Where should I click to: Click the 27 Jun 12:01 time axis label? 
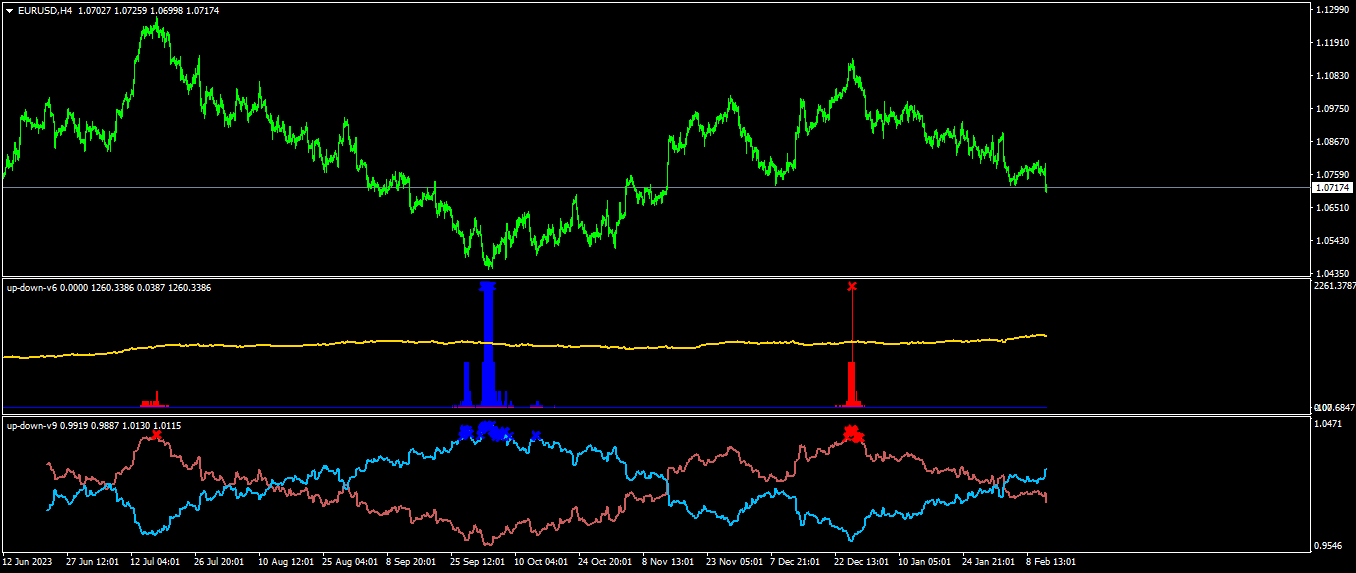tap(92, 562)
